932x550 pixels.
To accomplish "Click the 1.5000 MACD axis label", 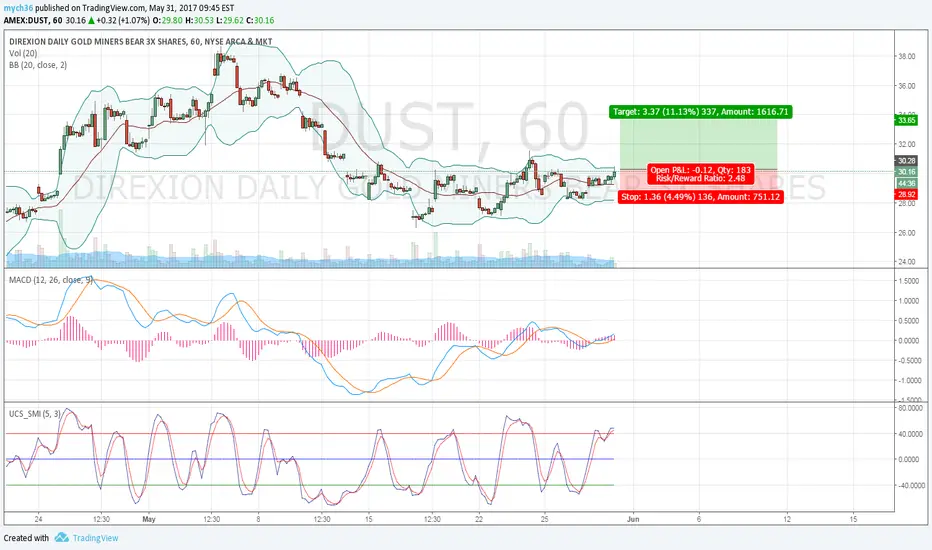I will (909, 281).
